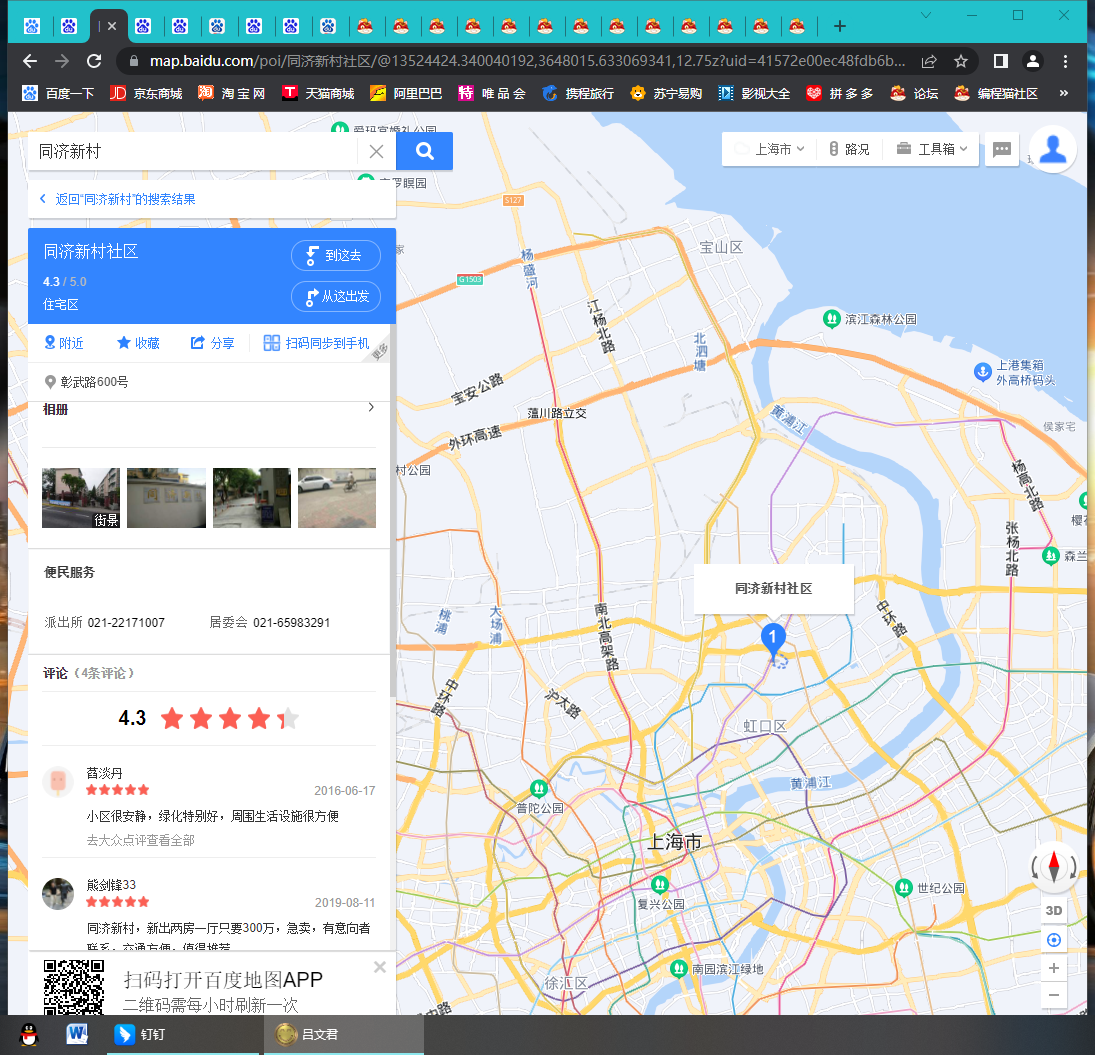The width and height of the screenshot is (1095, 1055).
Task: Open 百度一下 bookmark
Action: pyautogui.click(x=59, y=94)
